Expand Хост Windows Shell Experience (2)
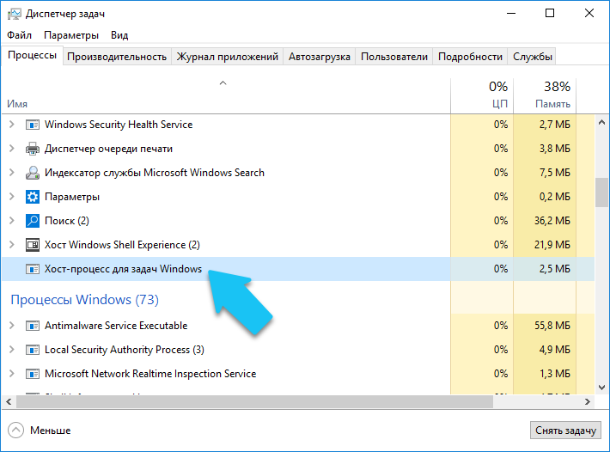This screenshot has width=610, height=452. pos(12,245)
